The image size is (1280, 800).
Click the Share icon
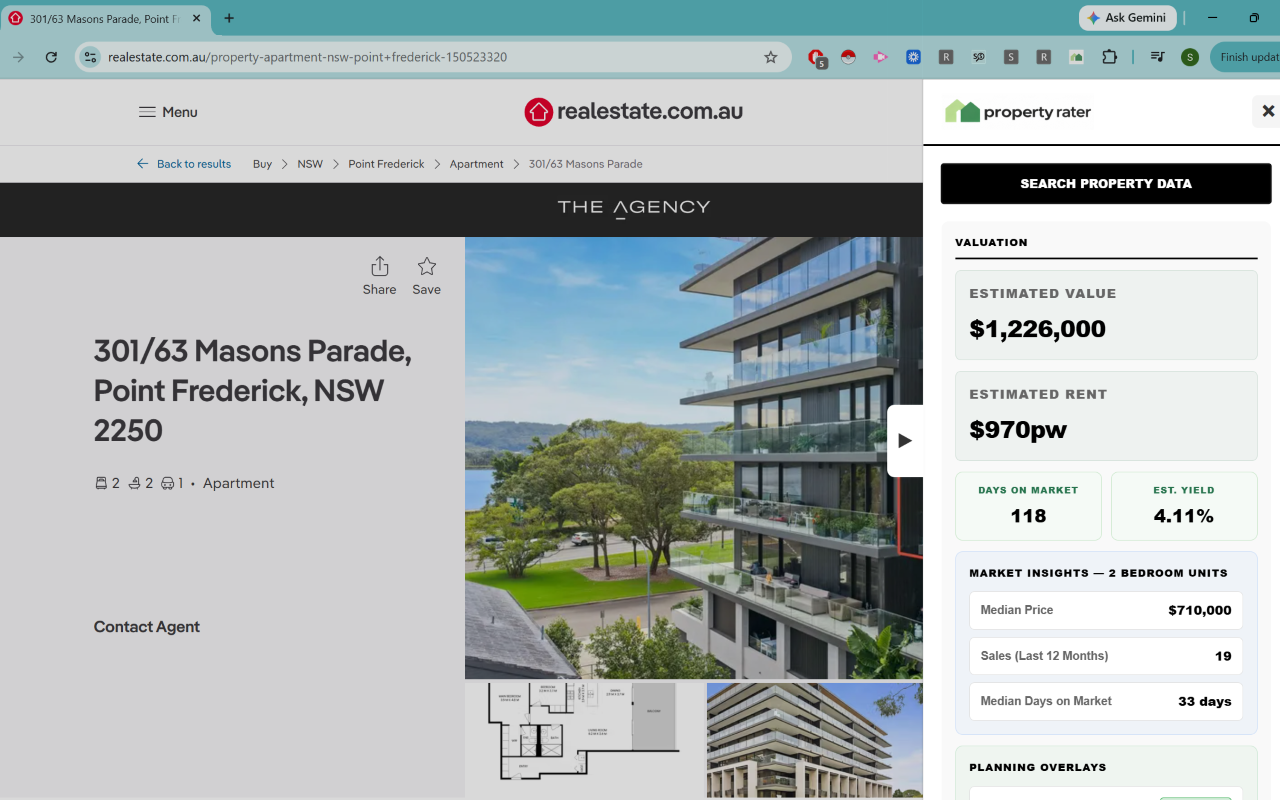click(x=379, y=266)
